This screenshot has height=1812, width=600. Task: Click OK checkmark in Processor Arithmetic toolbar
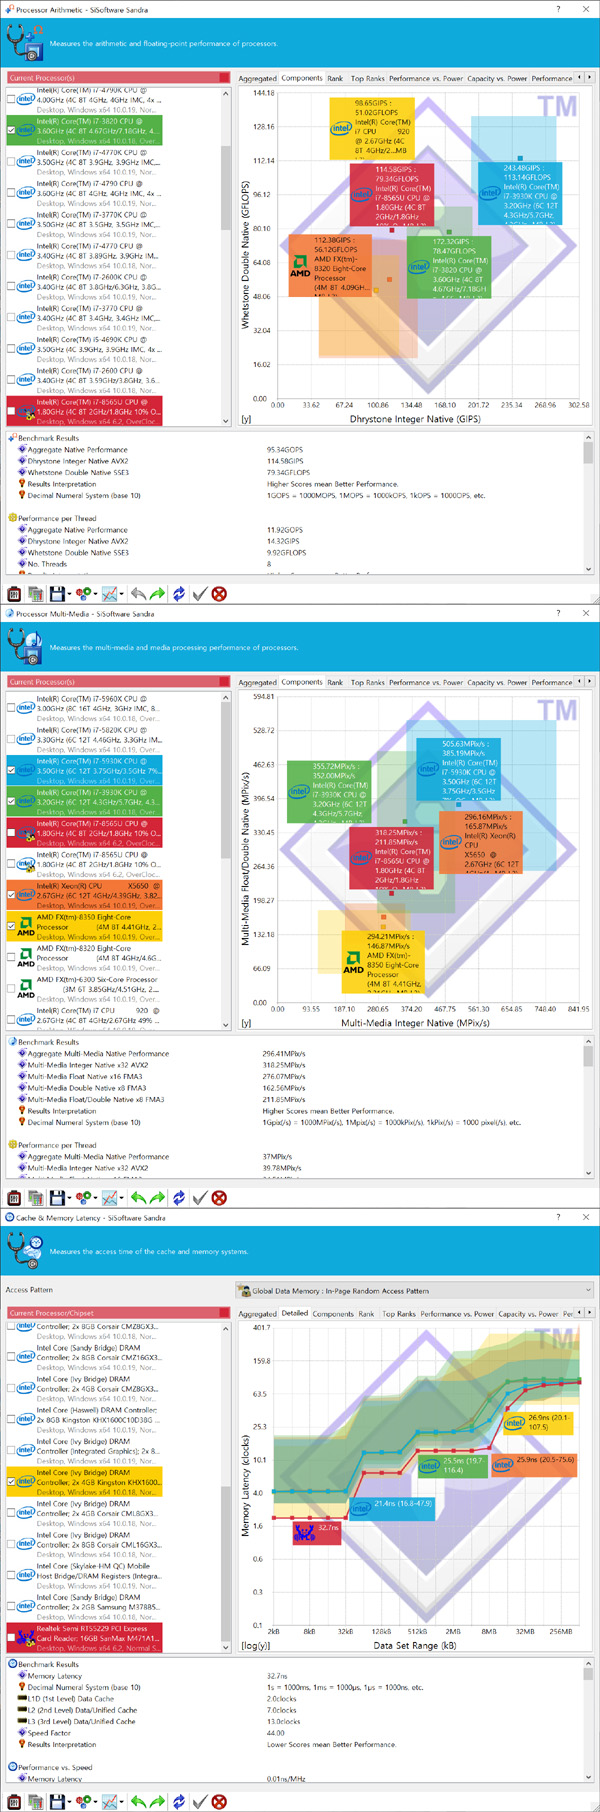pos(200,594)
